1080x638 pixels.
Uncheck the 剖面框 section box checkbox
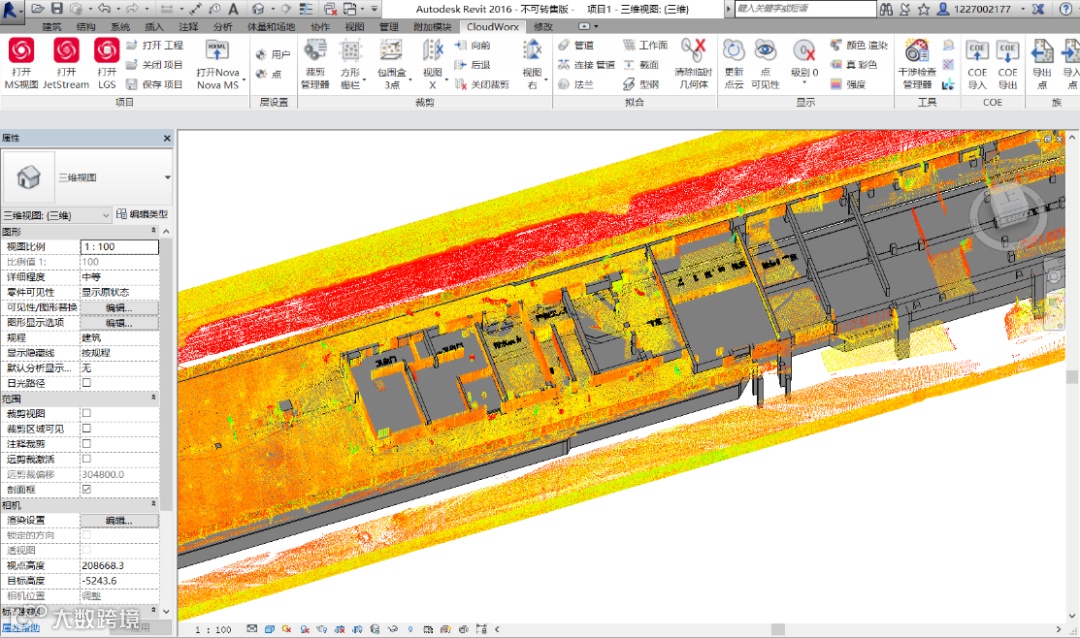(x=86, y=489)
